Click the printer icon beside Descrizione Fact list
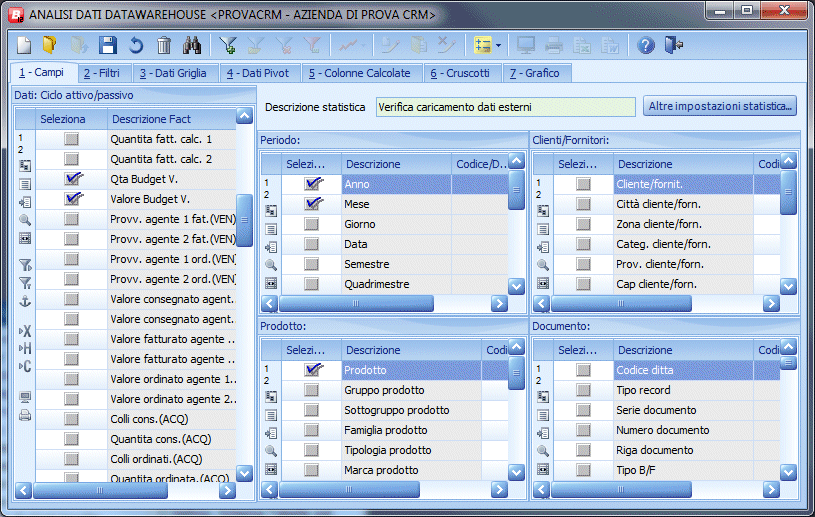The width and height of the screenshot is (815, 517). pos(25,416)
